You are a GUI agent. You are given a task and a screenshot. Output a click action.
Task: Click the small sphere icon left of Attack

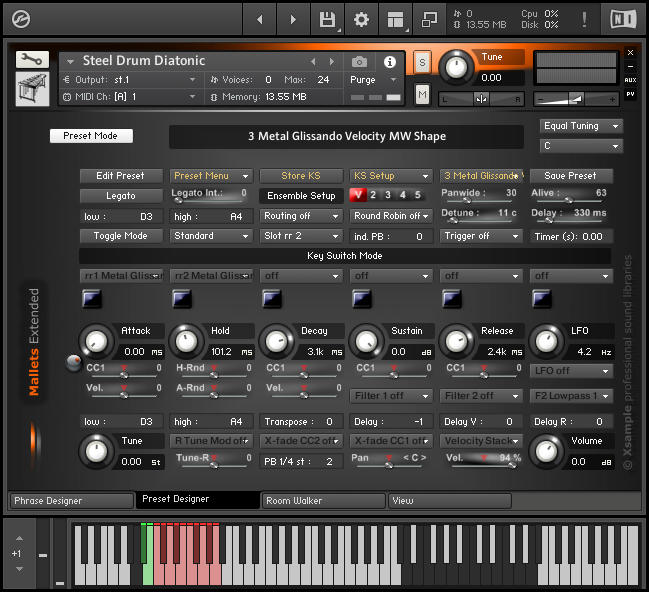74,363
